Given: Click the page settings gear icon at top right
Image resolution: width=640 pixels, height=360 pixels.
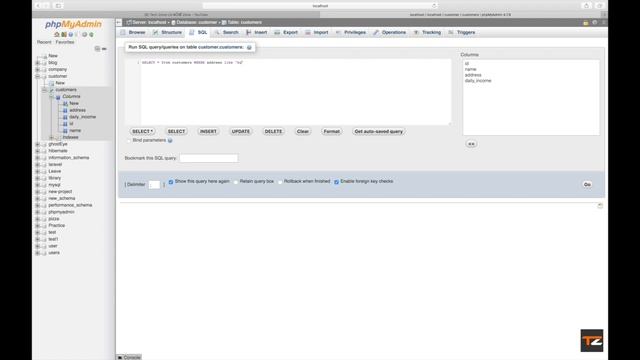Looking at the screenshot, I should 595,22.
